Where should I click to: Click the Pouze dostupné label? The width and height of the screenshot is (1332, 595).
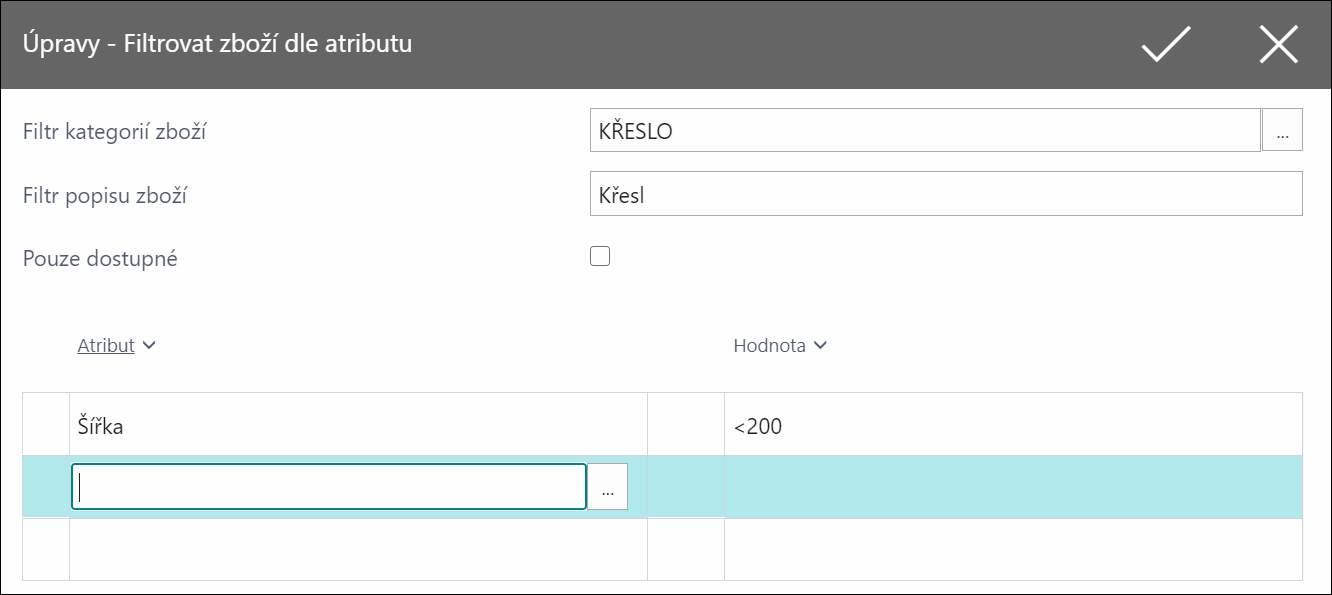[x=100, y=258]
